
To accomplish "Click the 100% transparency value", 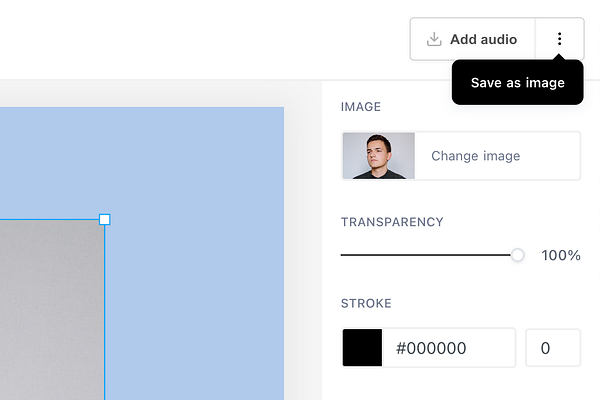I will (561, 255).
